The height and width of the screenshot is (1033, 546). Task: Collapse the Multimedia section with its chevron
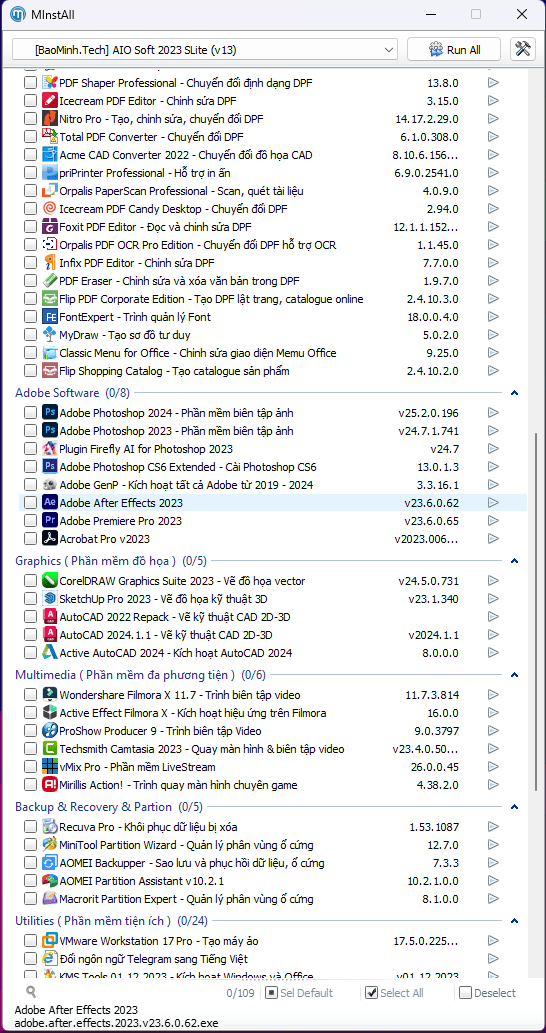coord(515,675)
